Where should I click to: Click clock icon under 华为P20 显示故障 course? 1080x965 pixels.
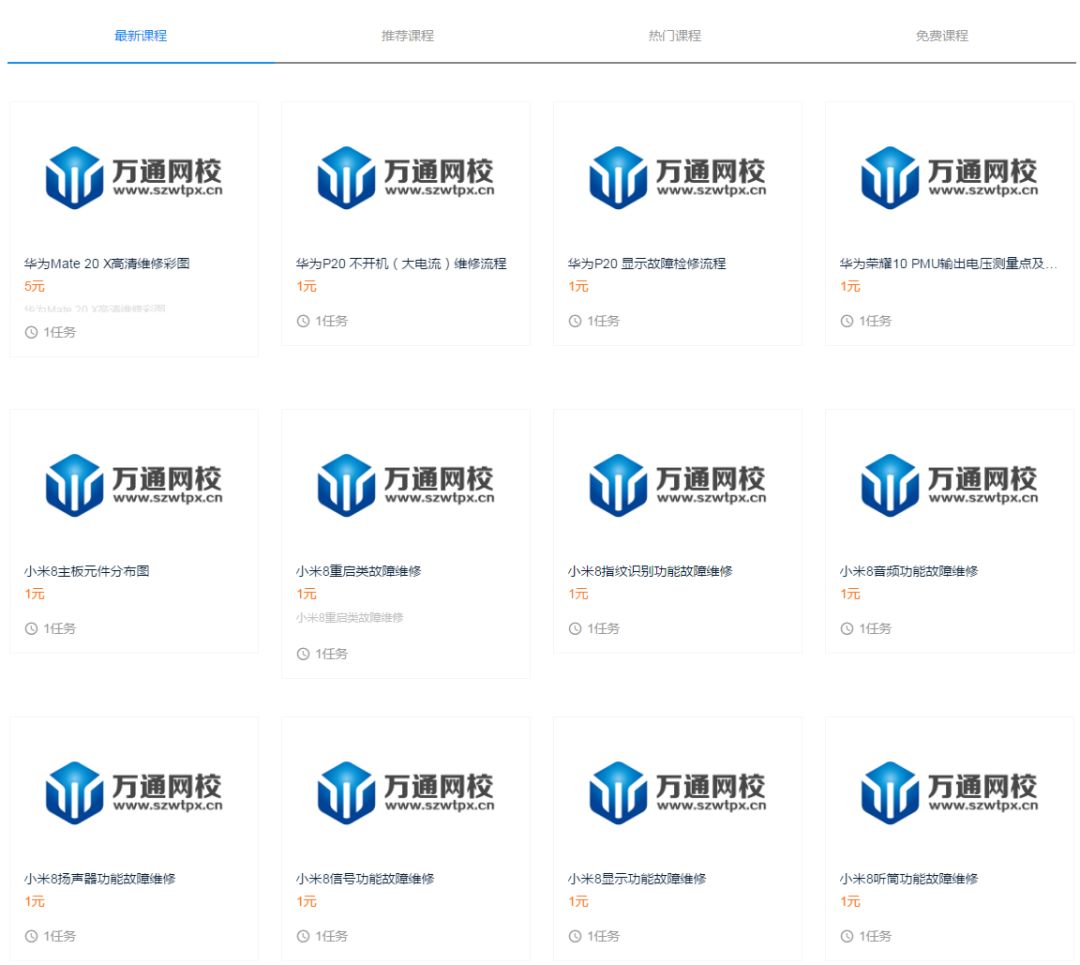(x=575, y=321)
